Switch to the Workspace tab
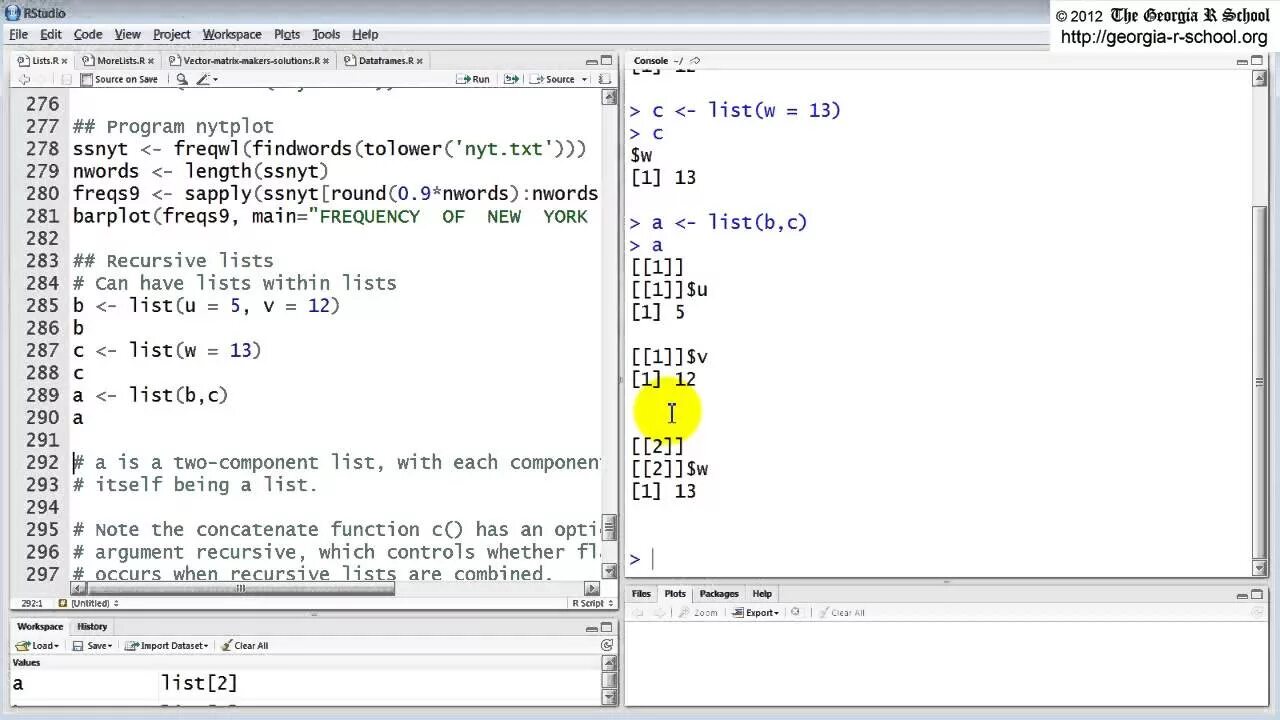Screen dimensions: 1280x720 [40, 627]
